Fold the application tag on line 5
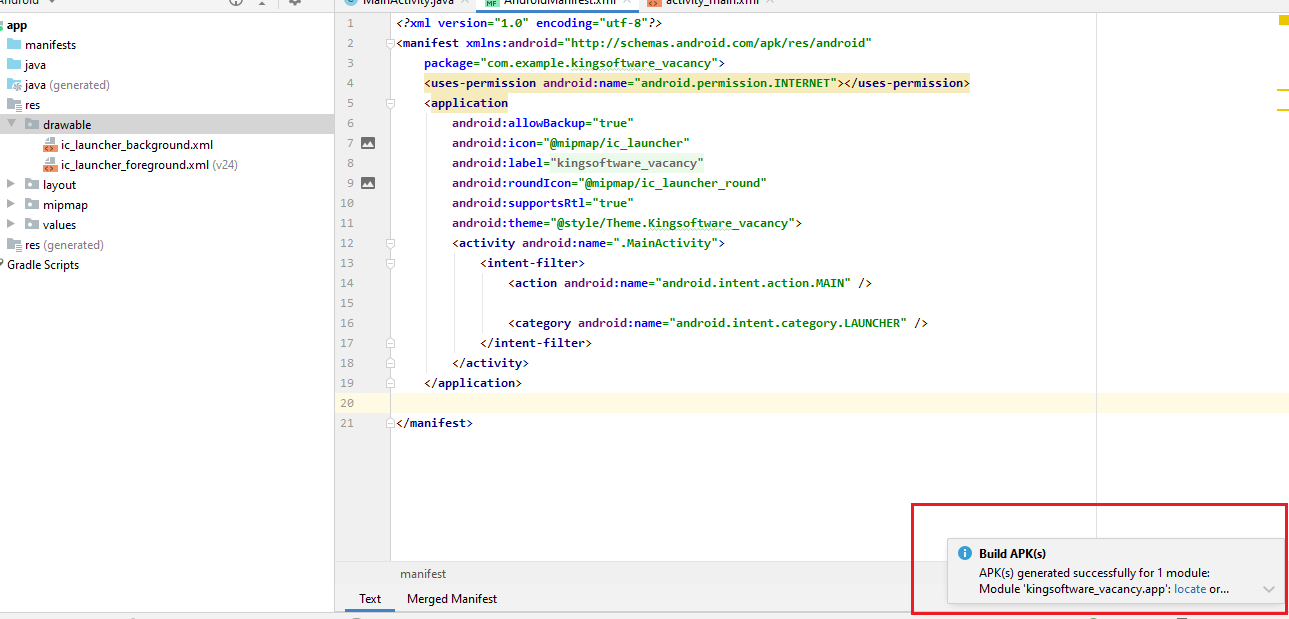 390,103
